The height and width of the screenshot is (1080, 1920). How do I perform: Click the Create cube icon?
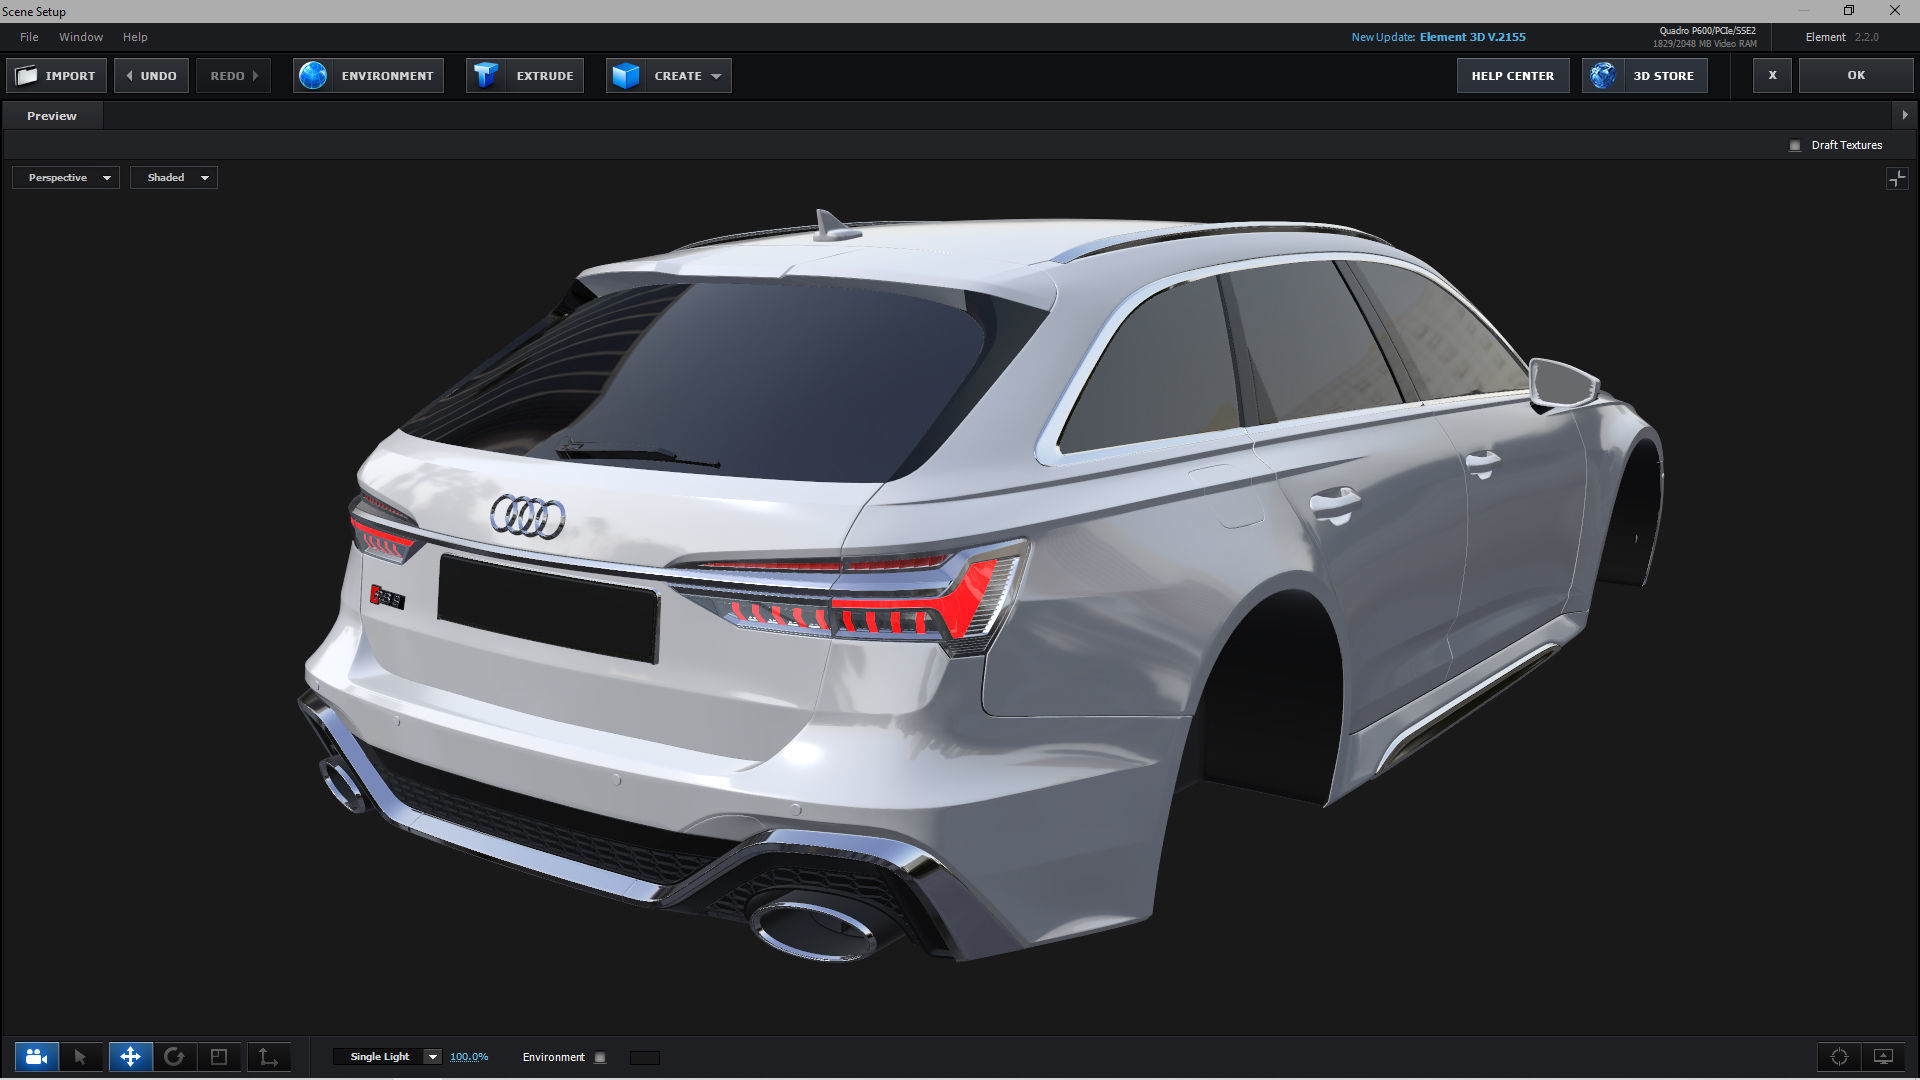tap(626, 76)
